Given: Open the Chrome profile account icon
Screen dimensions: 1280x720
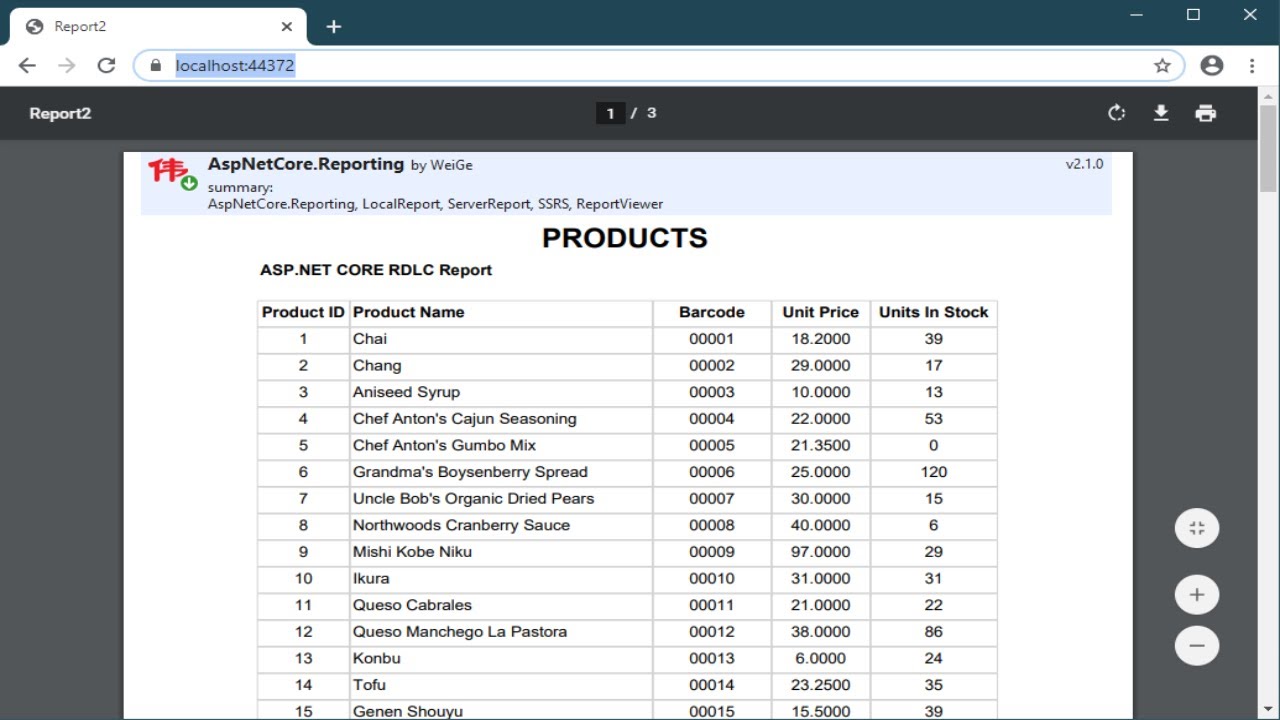Looking at the screenshot, I should (x=1212, y=66).
